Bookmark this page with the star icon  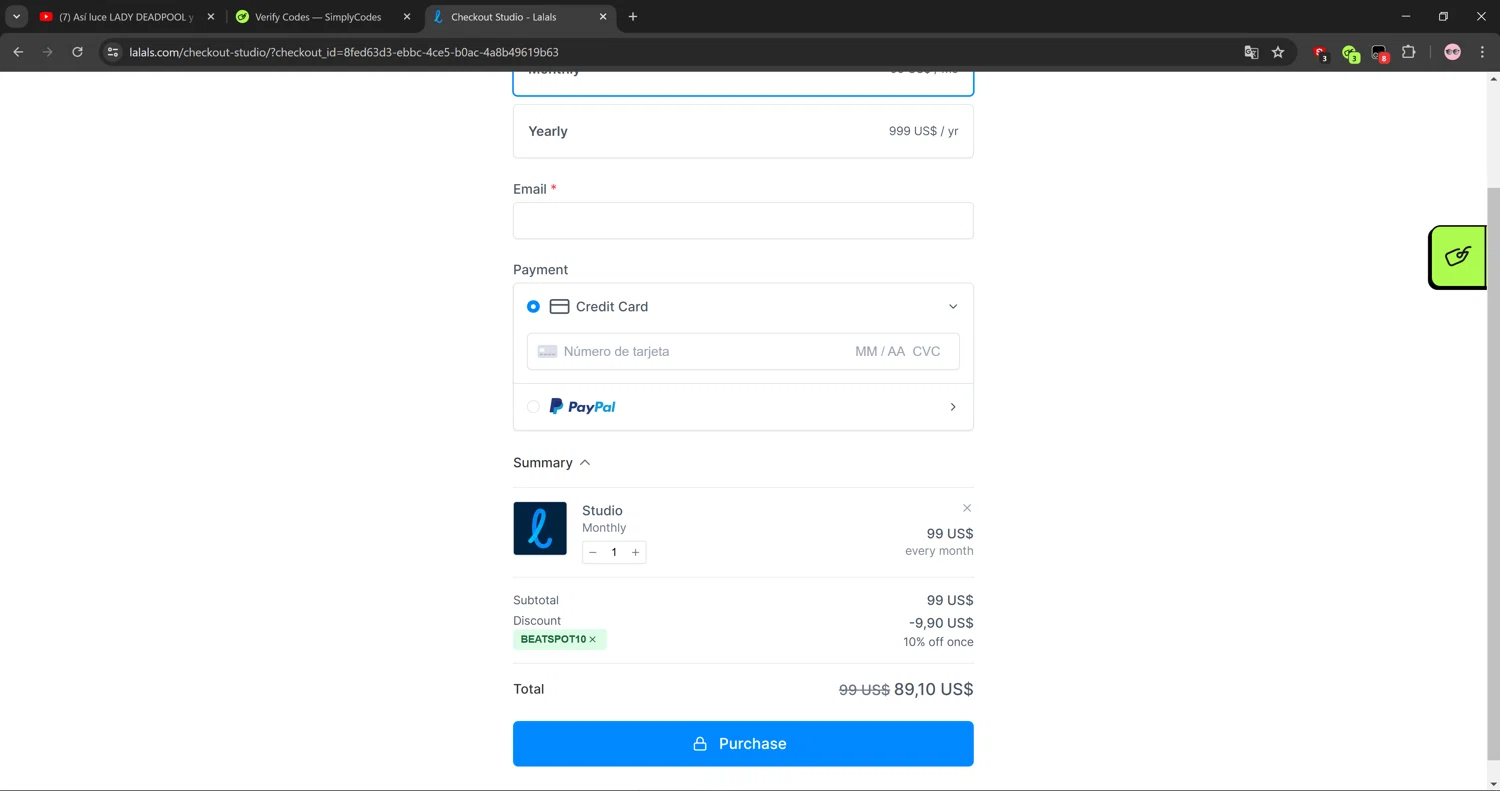(1278, 52)
